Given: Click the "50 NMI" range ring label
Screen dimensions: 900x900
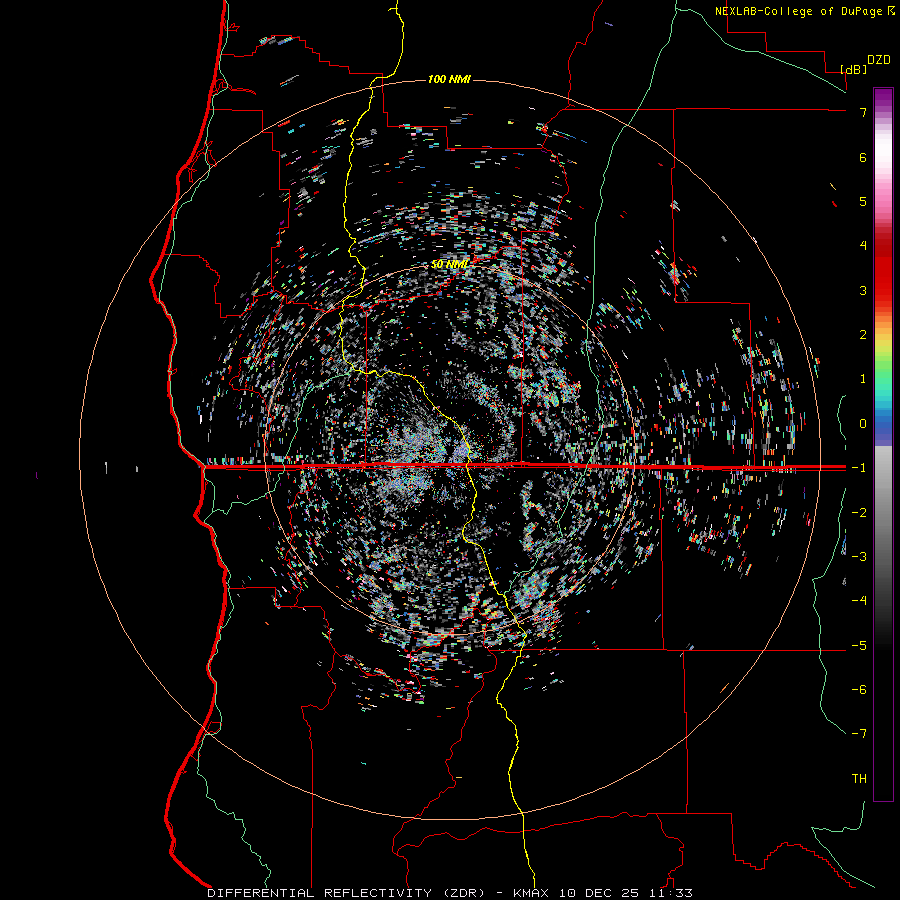Looking at the screenshot, I should [x=450, y=264].
